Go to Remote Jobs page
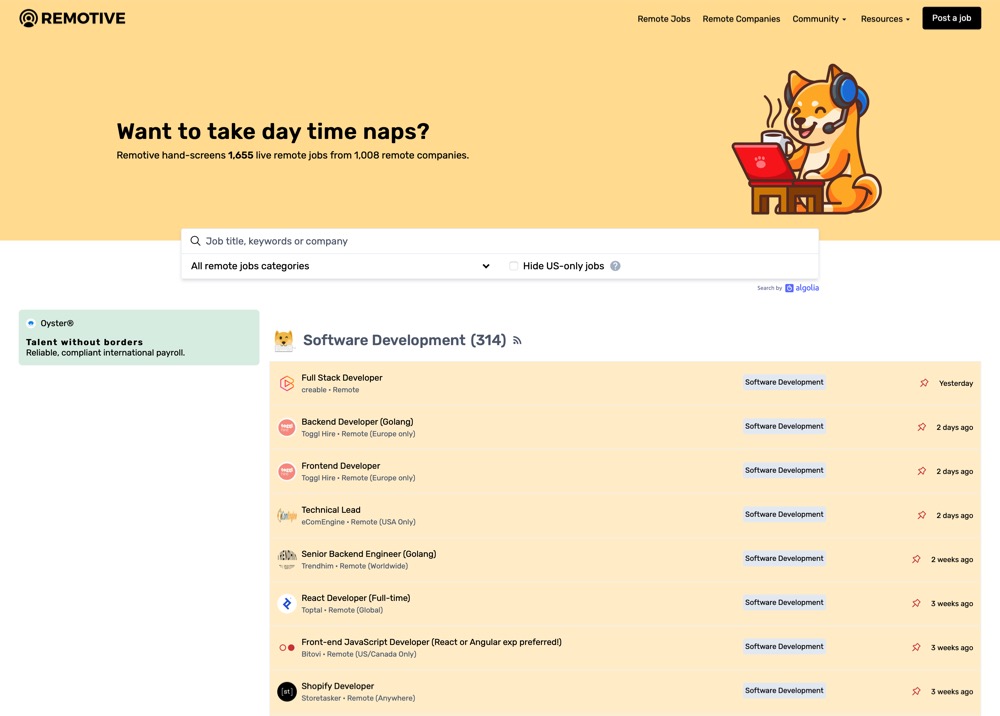The width and height of the screenshot is (1000, 716). click(664, 19)
